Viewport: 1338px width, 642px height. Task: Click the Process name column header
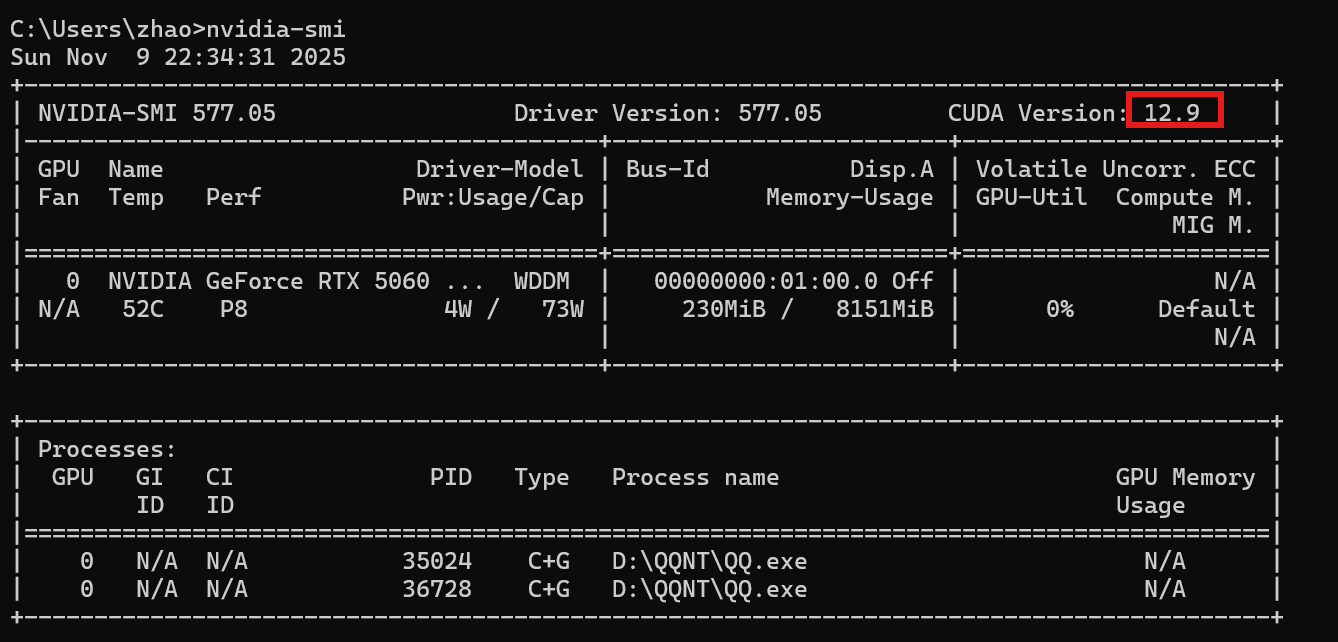[696, 477]
